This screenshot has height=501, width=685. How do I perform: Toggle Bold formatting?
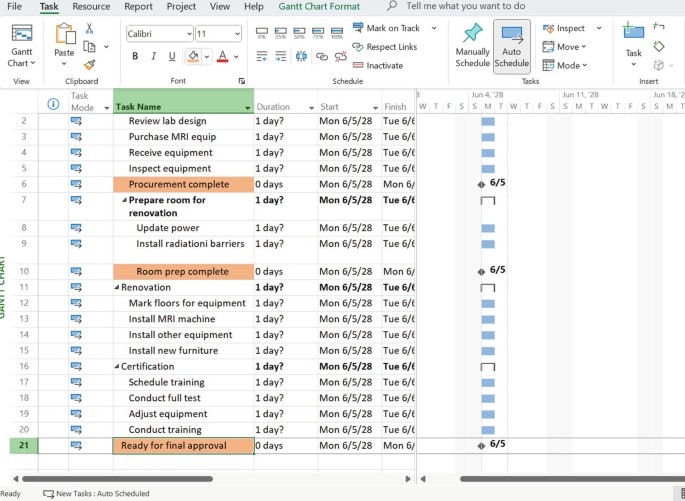coord(135,56)
